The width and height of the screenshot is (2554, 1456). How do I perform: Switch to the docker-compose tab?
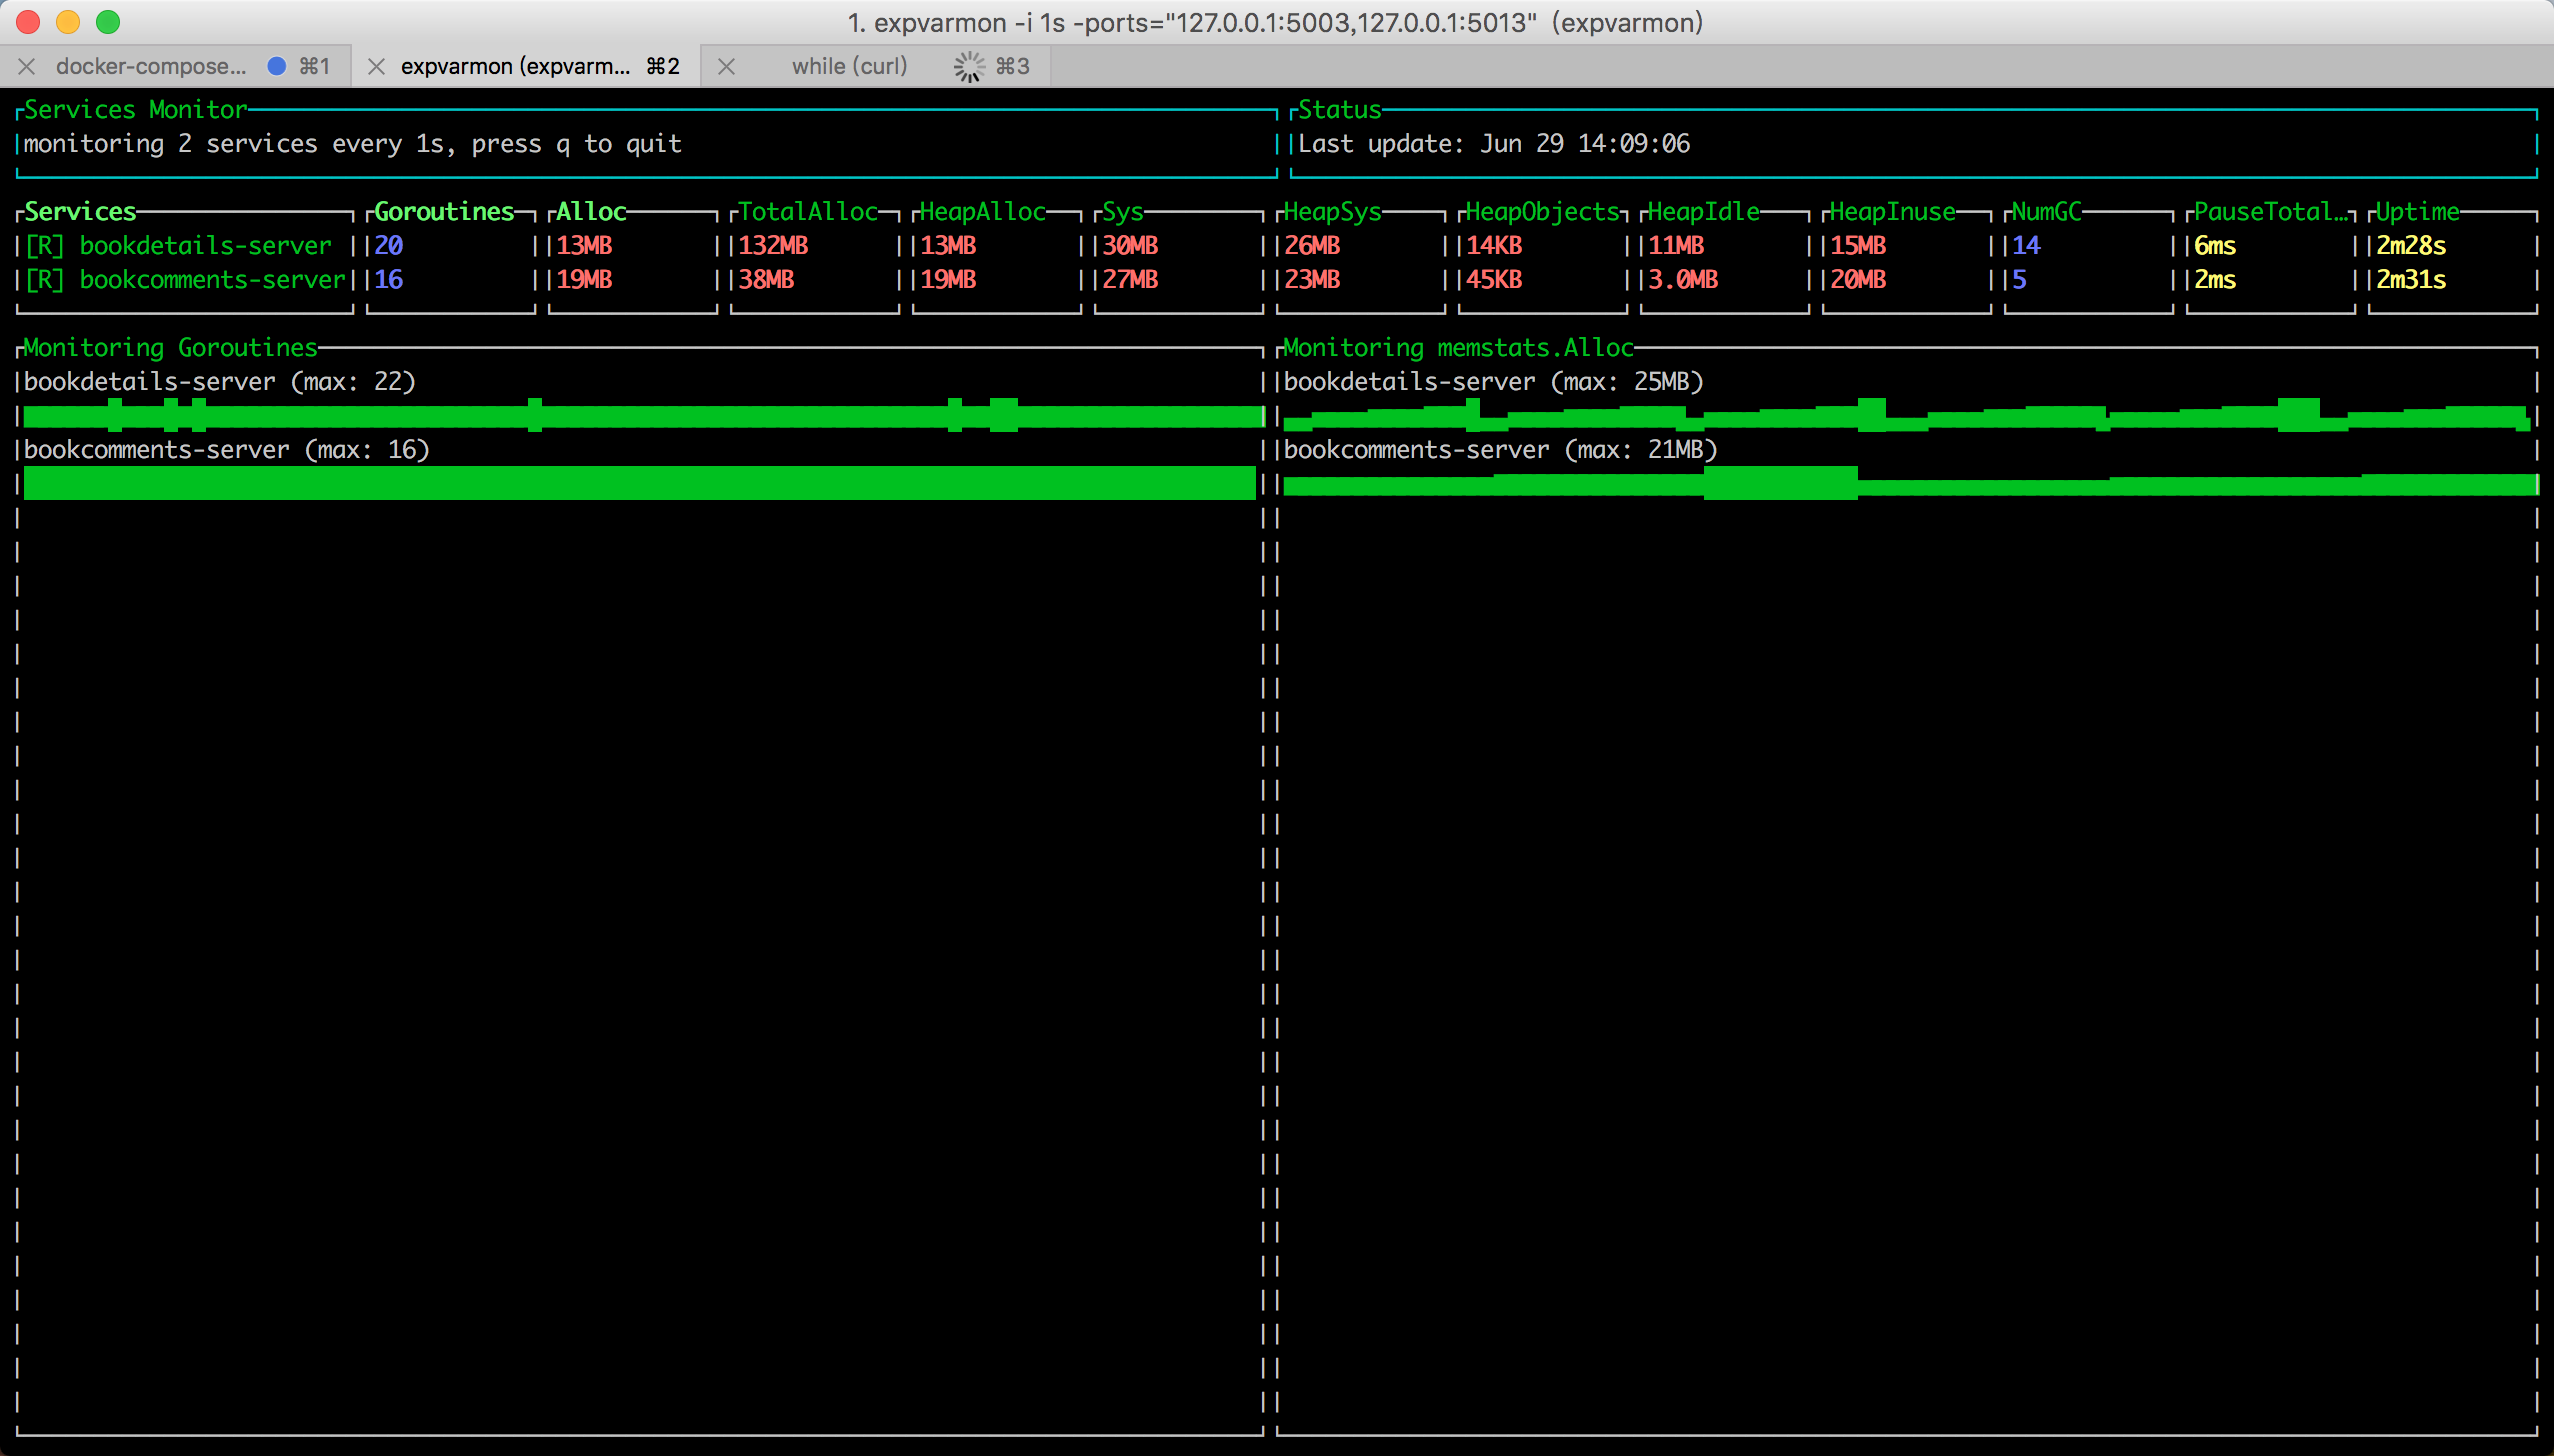click(150, 67)
